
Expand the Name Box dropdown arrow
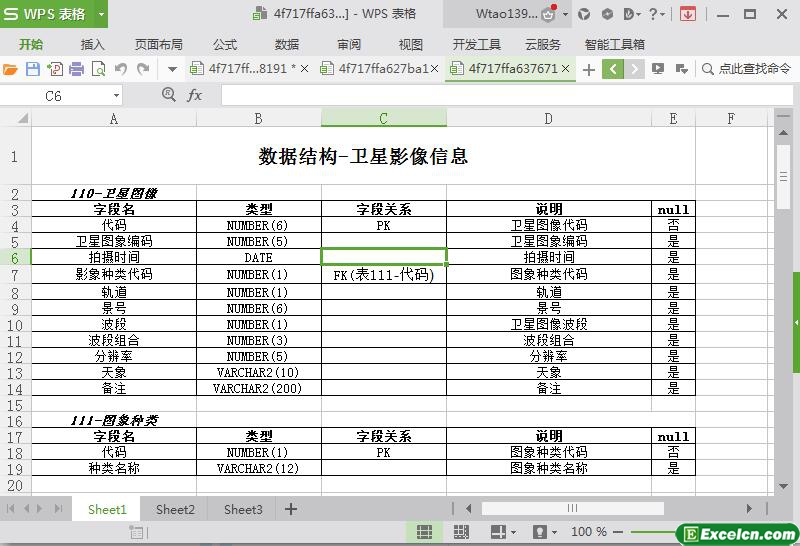116,96
